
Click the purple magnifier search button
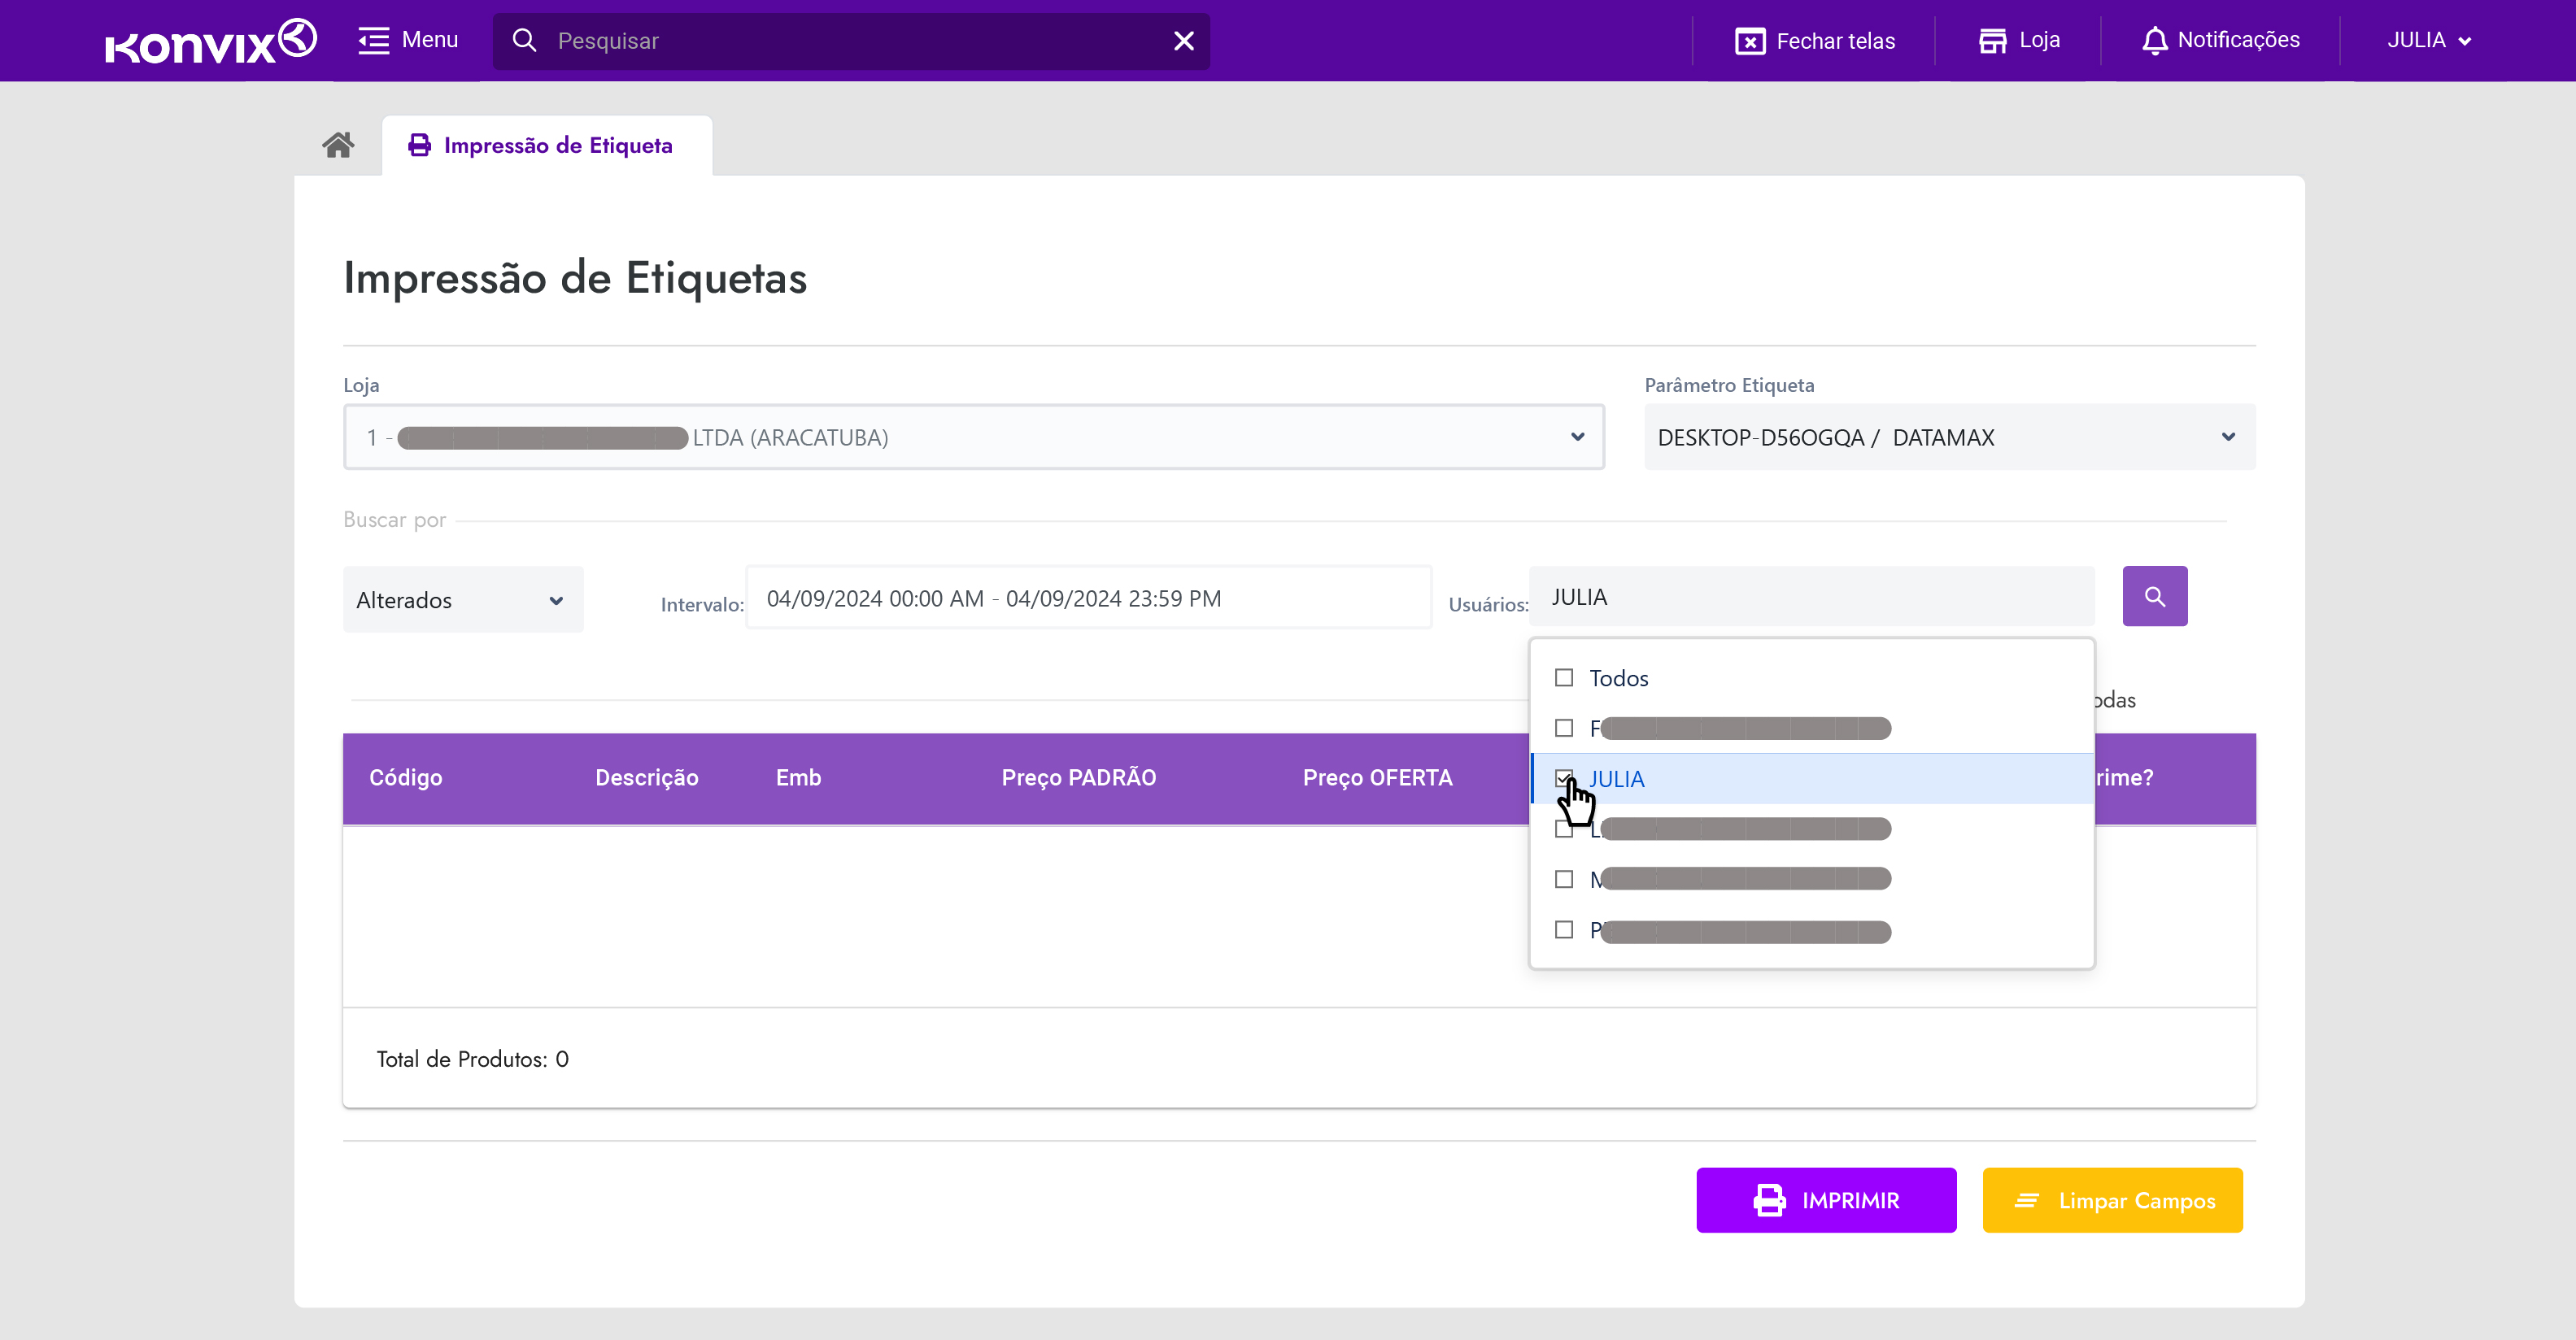tap(2154, 597)
